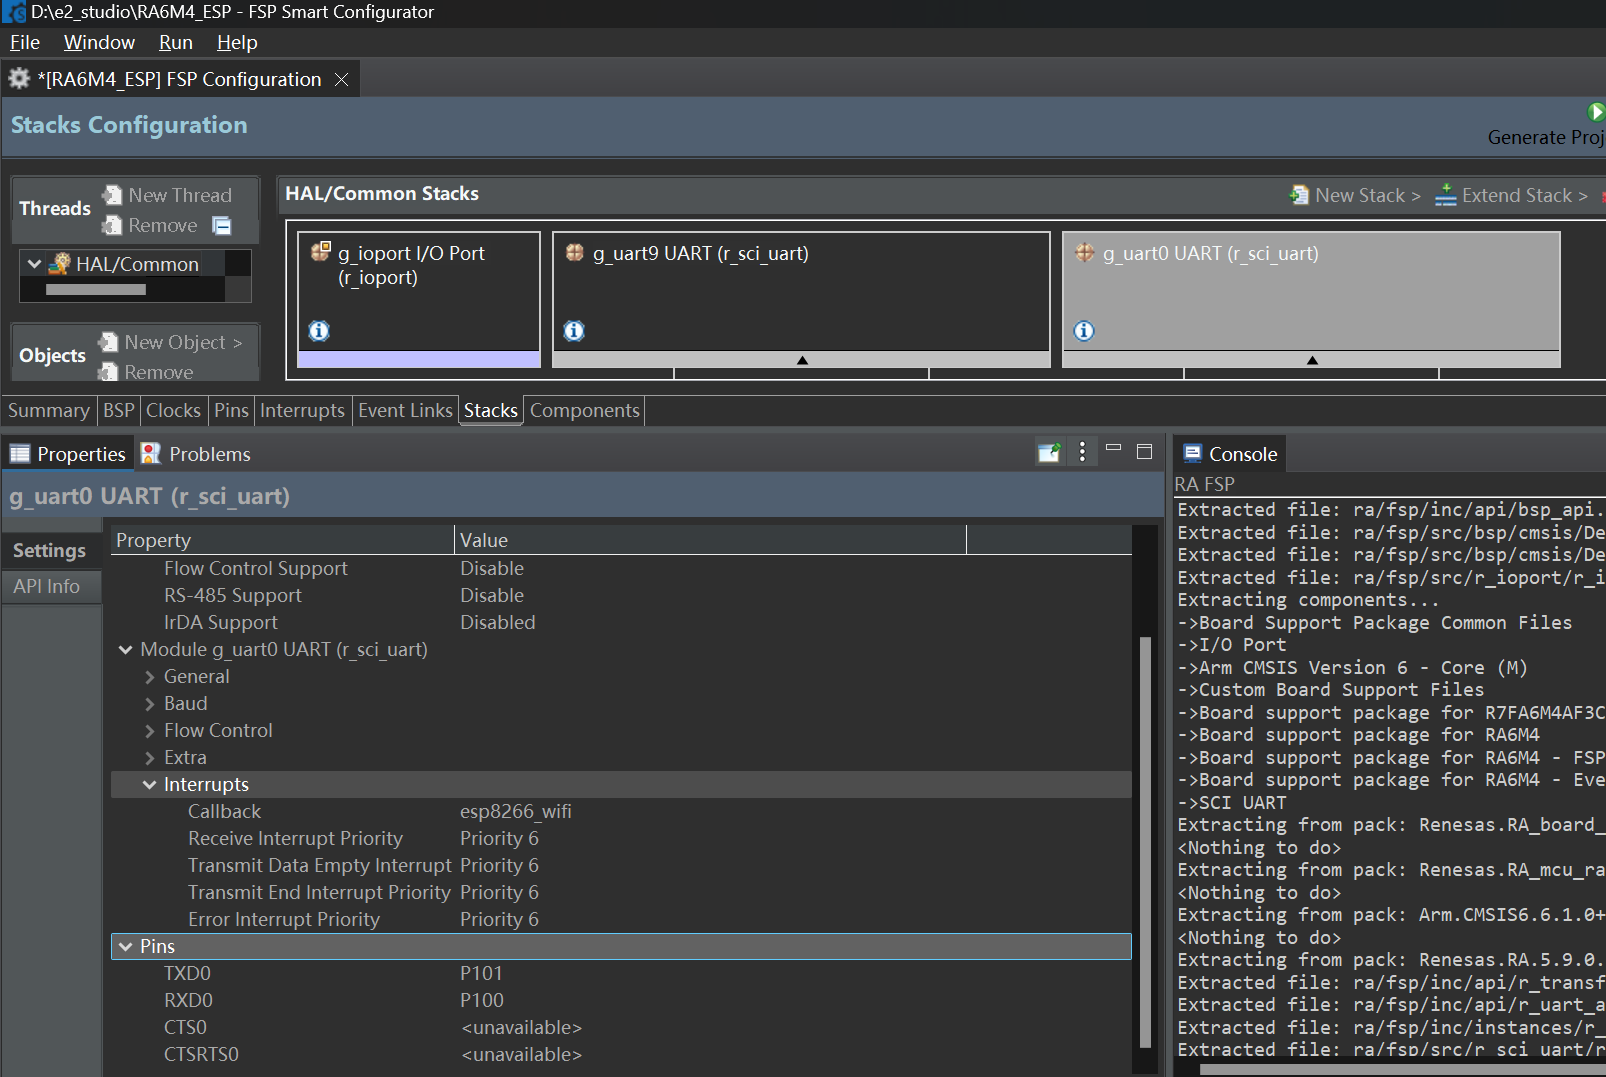Click the Extend Stack icon
The width and height of the screenshot is (1606, 1077).
1445,195
